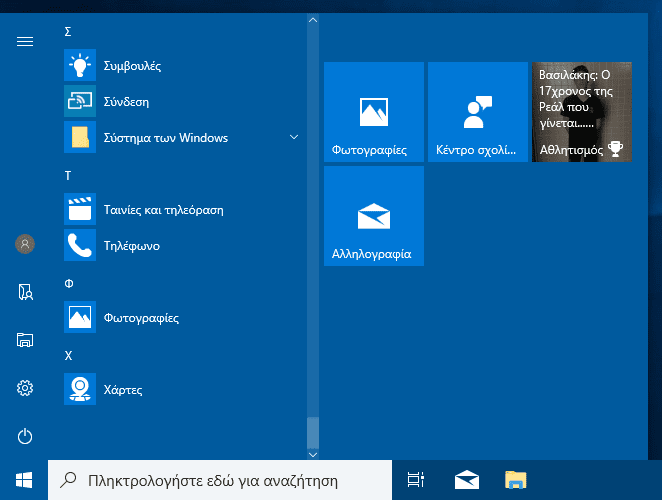Select Σύστημα των Windows folder label
The height and width of the screenshot is (500, 662).
point(166,138)
